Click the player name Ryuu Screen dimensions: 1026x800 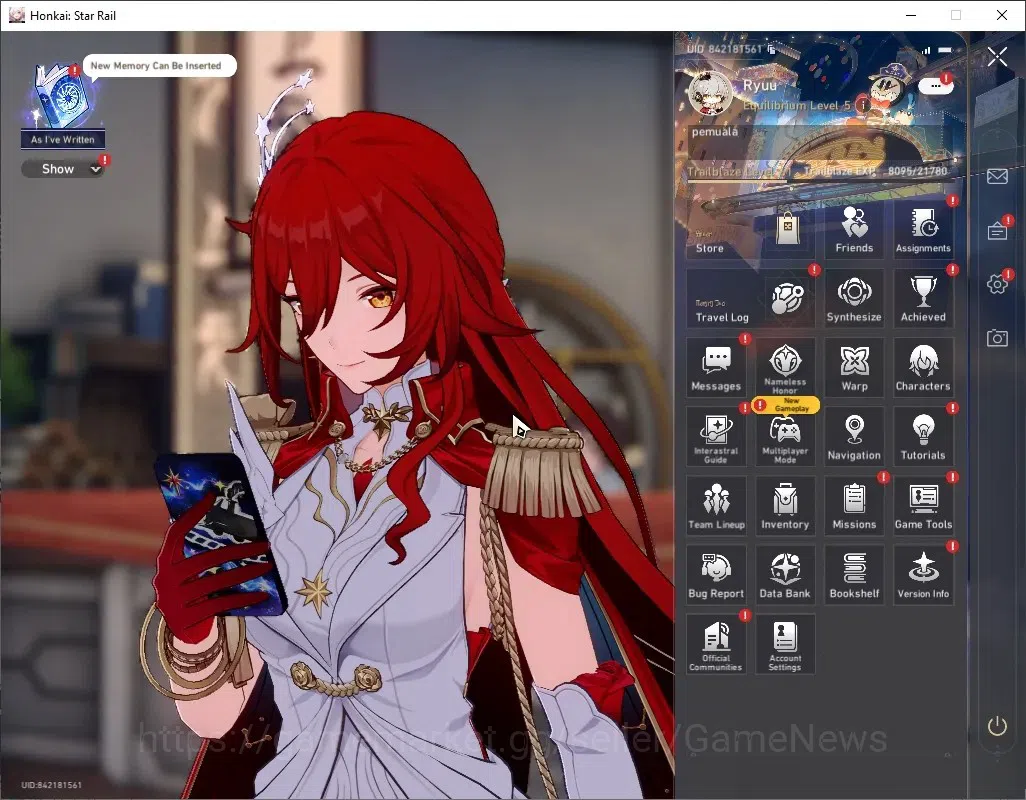(760, 85)
